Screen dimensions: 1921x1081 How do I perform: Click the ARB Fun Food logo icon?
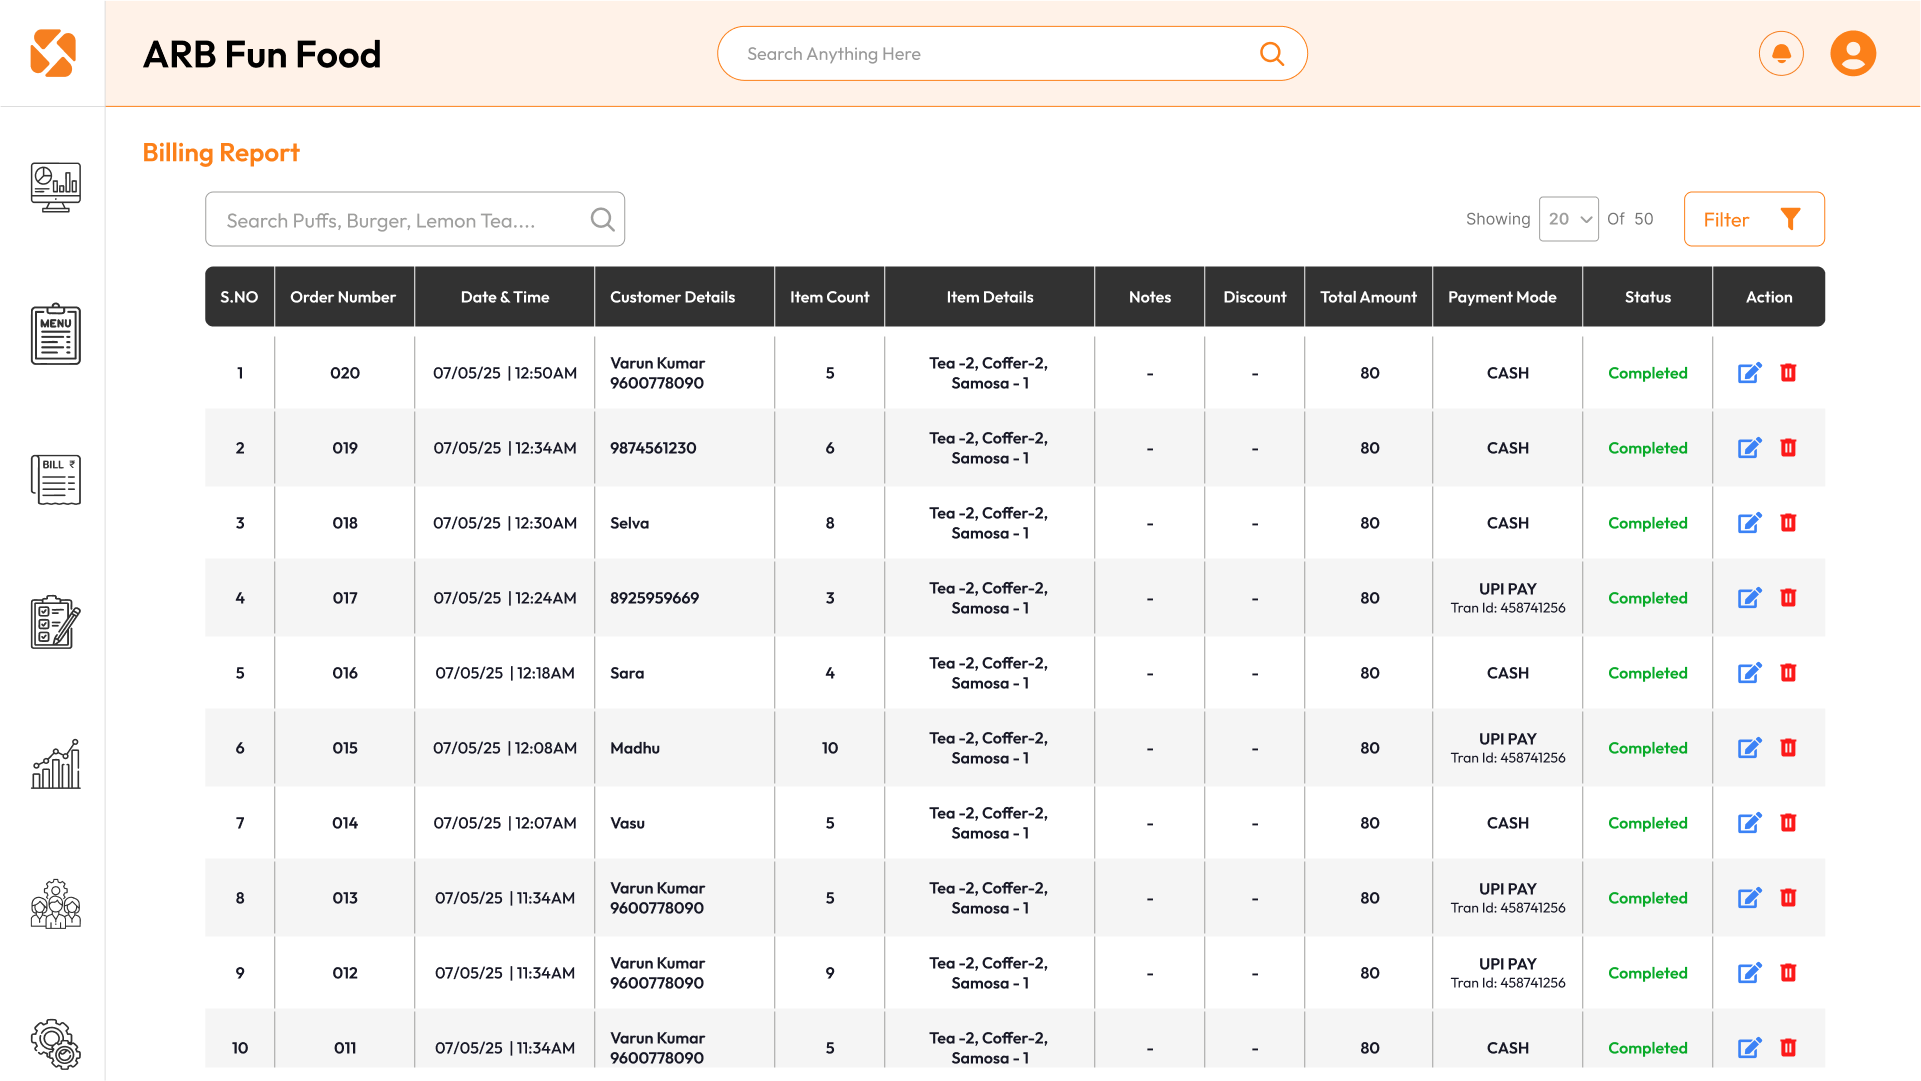click(x=53, y=53)
